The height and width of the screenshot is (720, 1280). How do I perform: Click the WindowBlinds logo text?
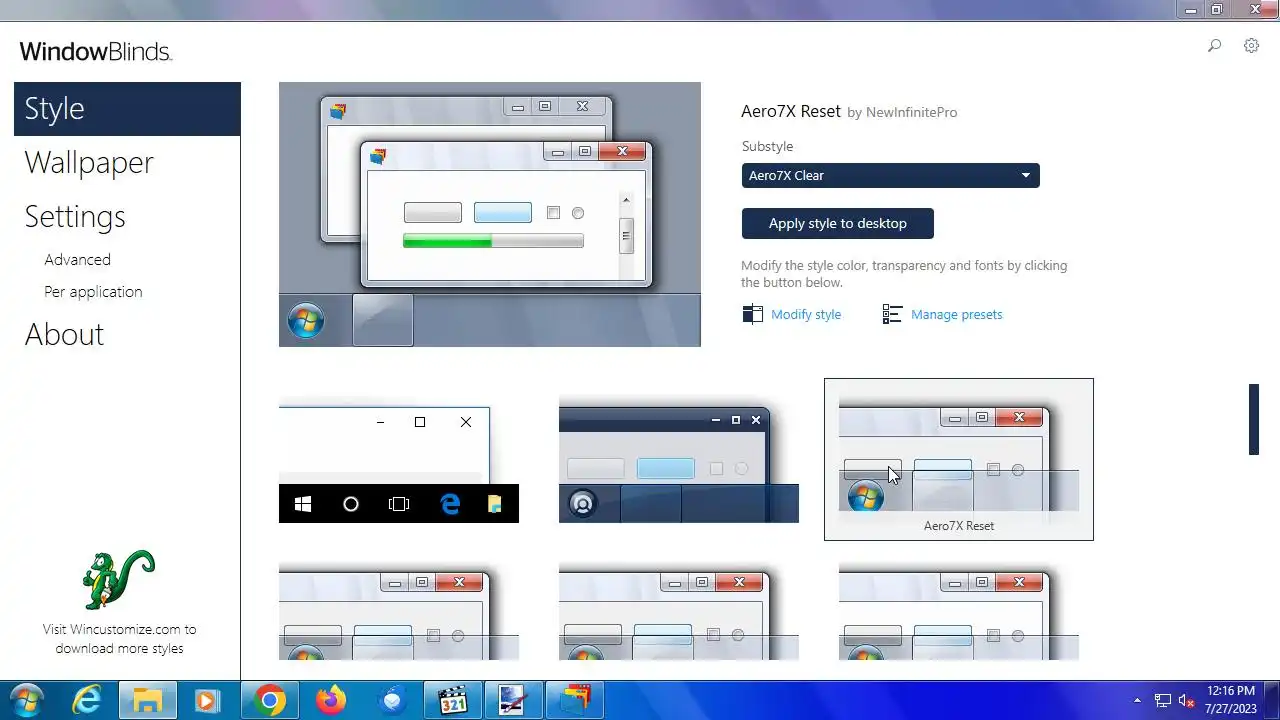click(x=96, y=52)
